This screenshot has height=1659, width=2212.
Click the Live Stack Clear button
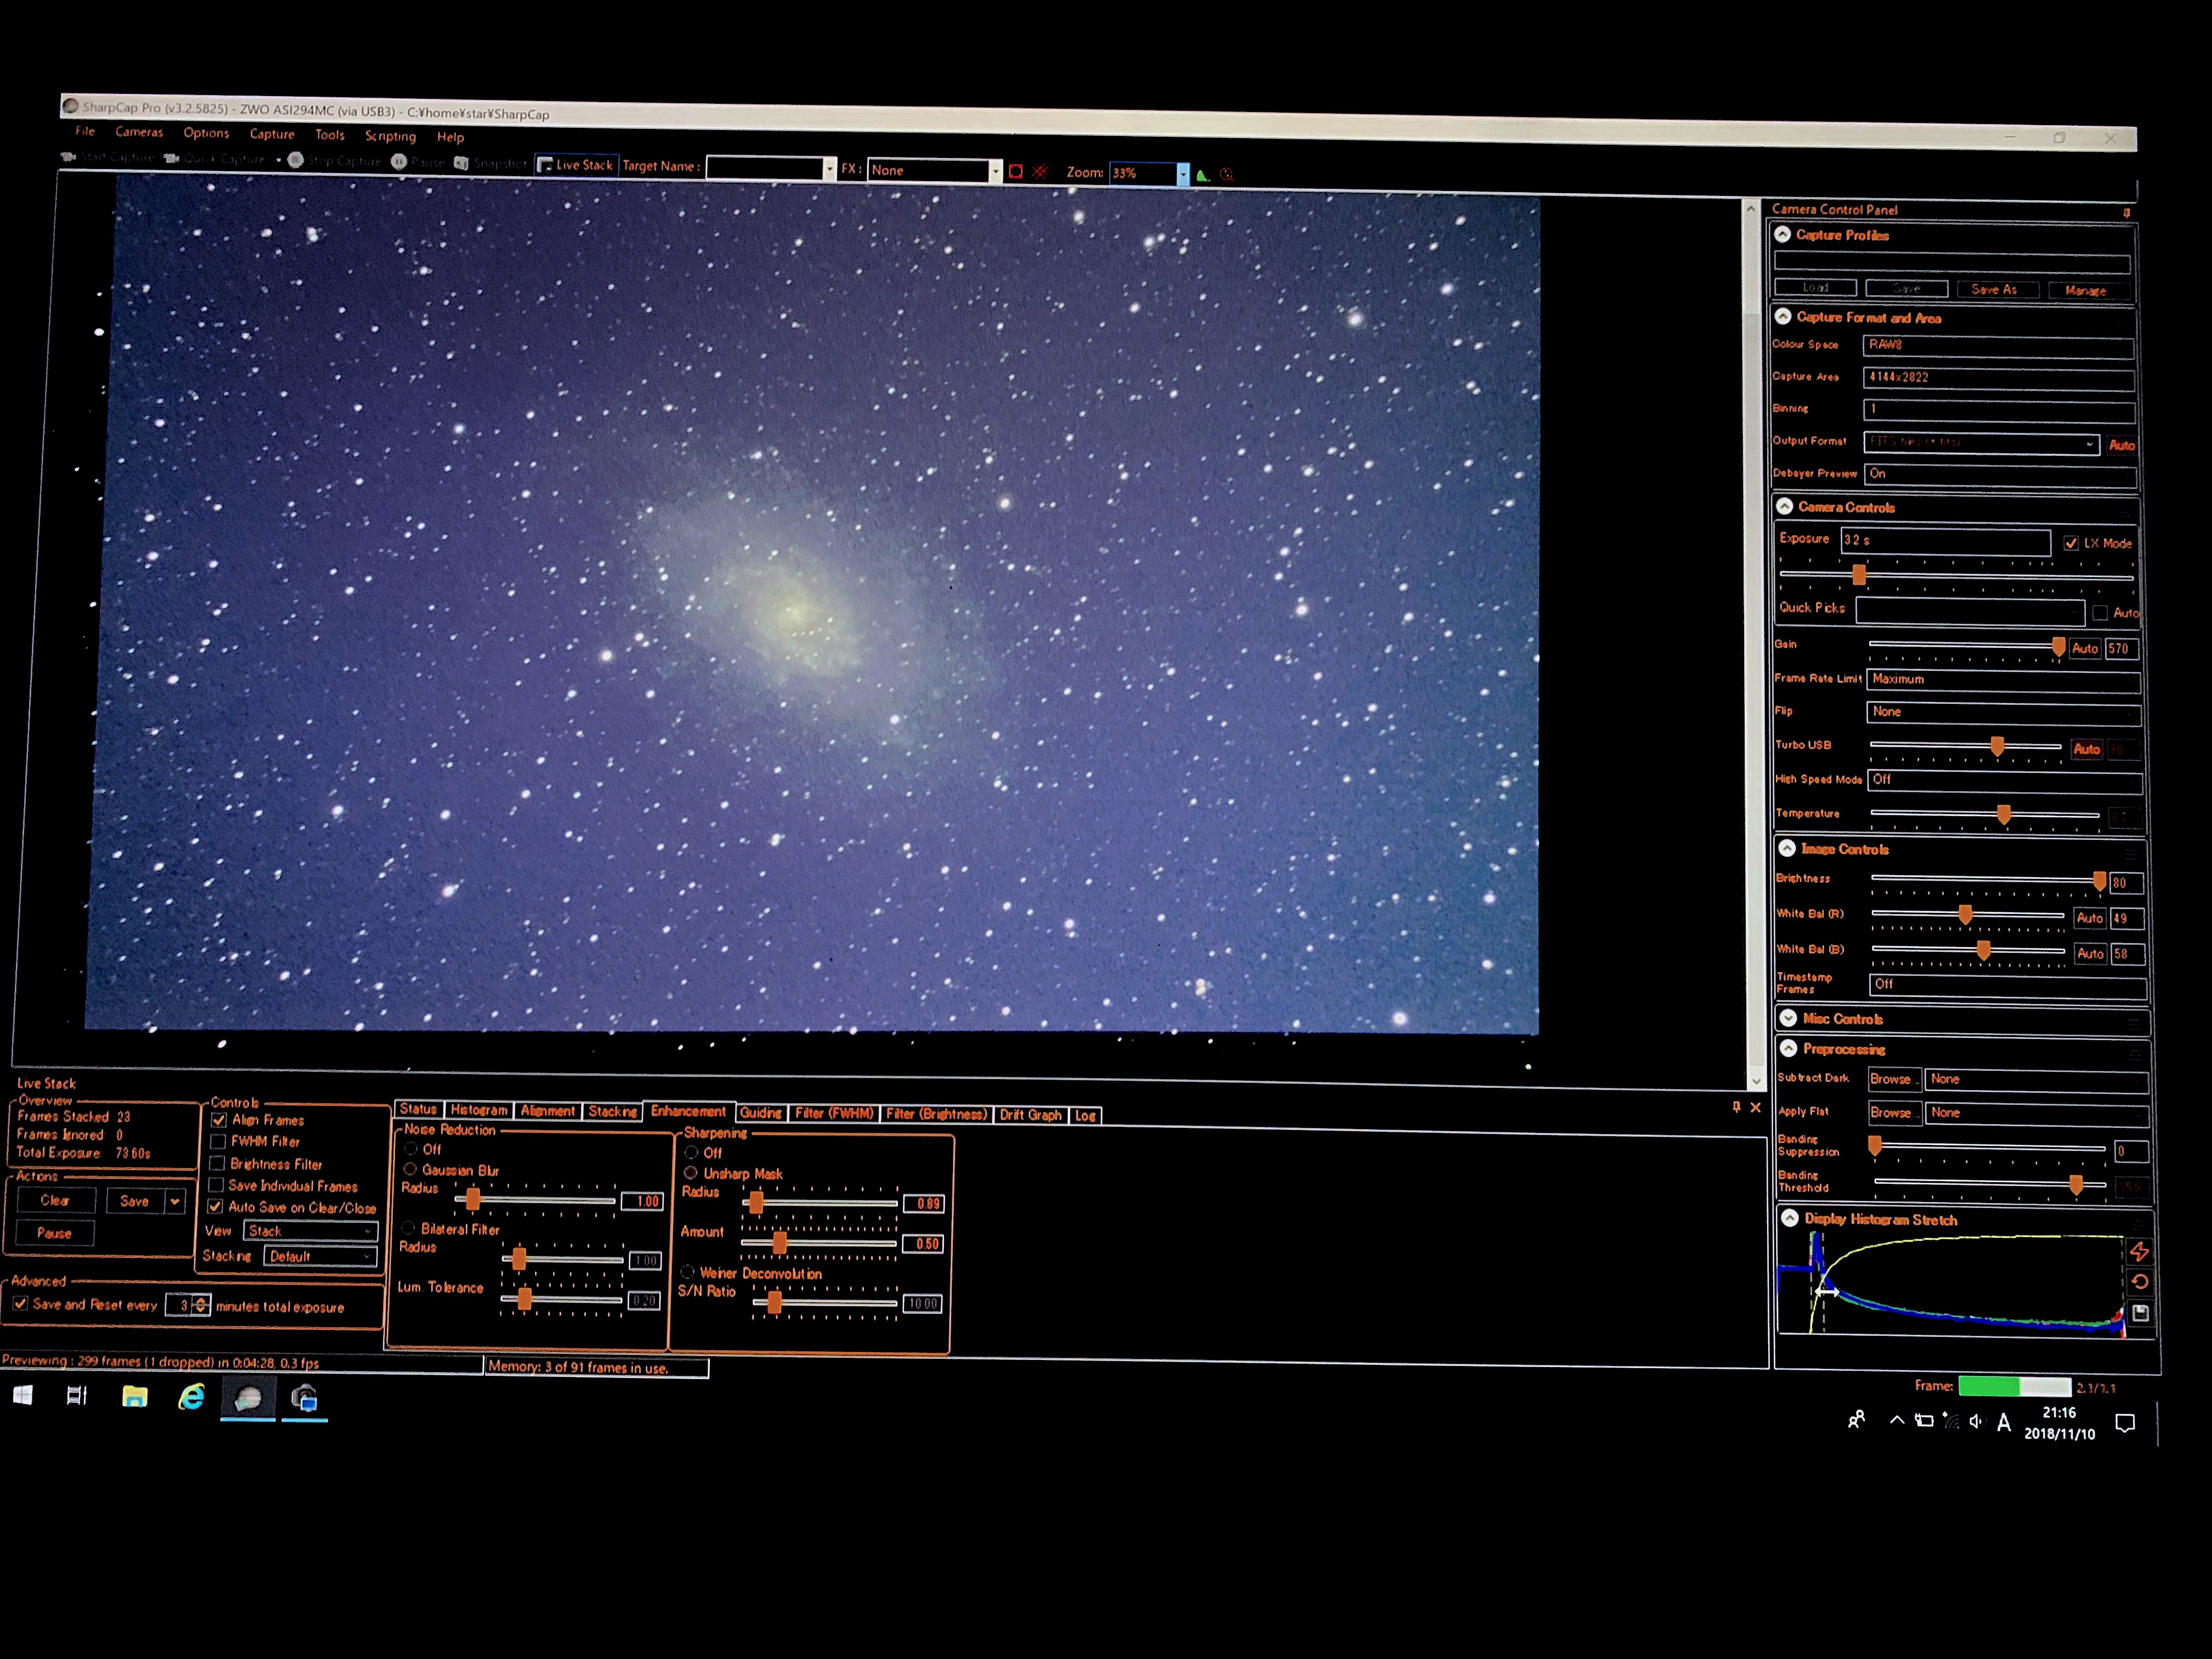(x=55, y=1200)
